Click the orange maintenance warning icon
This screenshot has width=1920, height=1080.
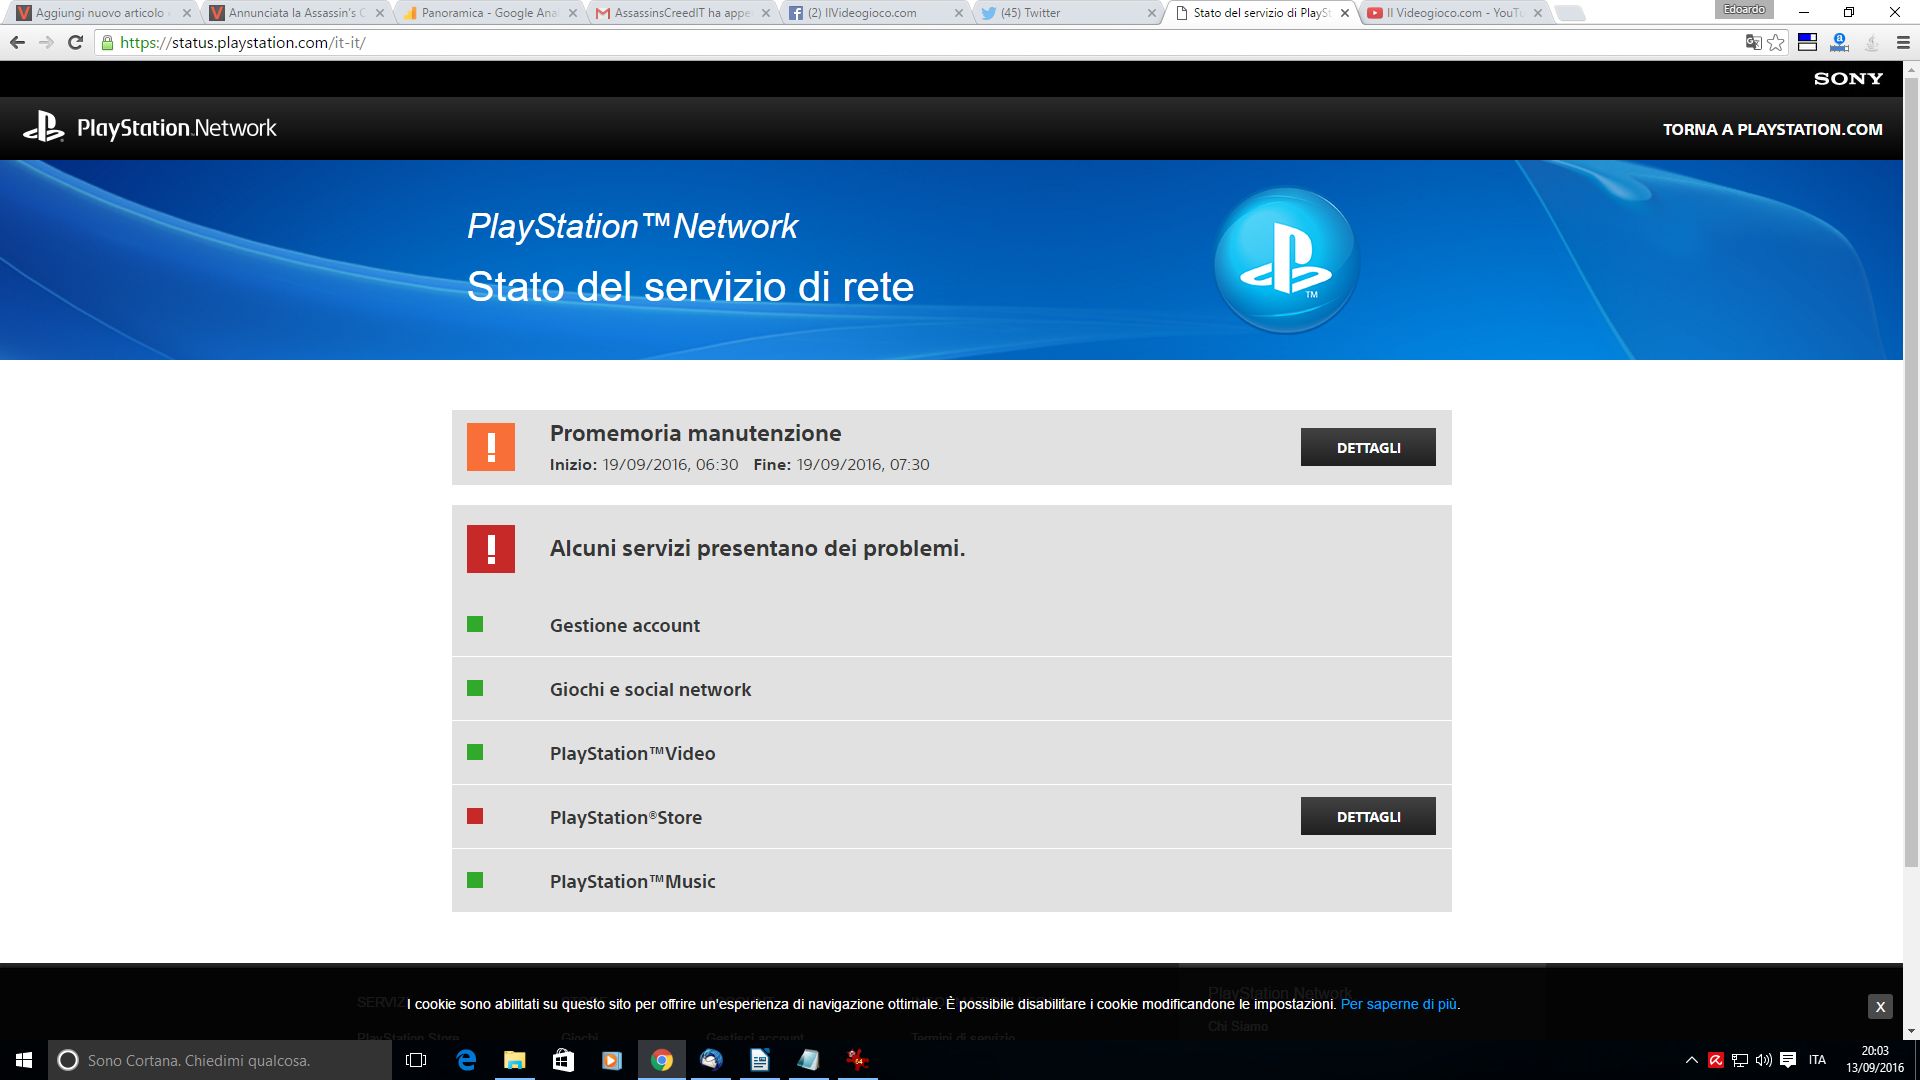click(490, 447)
